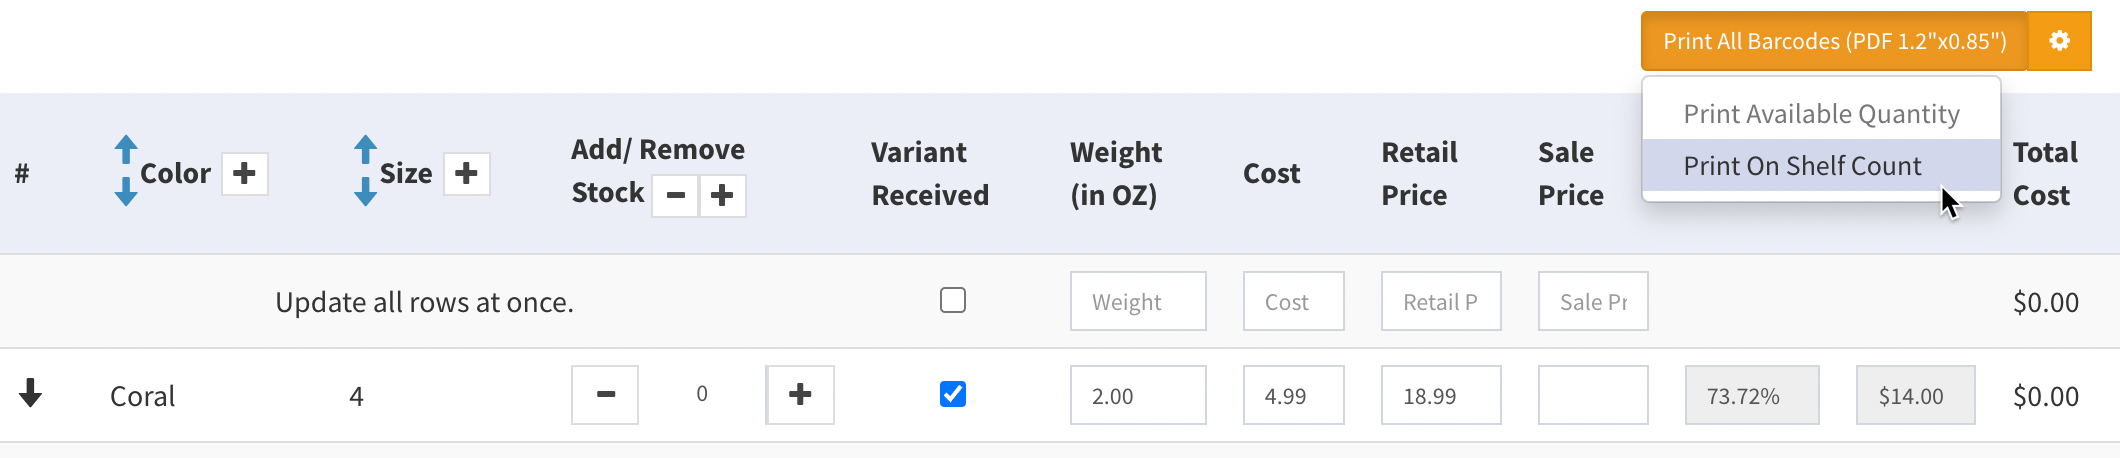Click the bulk Weight input field
Screen dimensions: 2120x458
click(x=1137, y=301)
